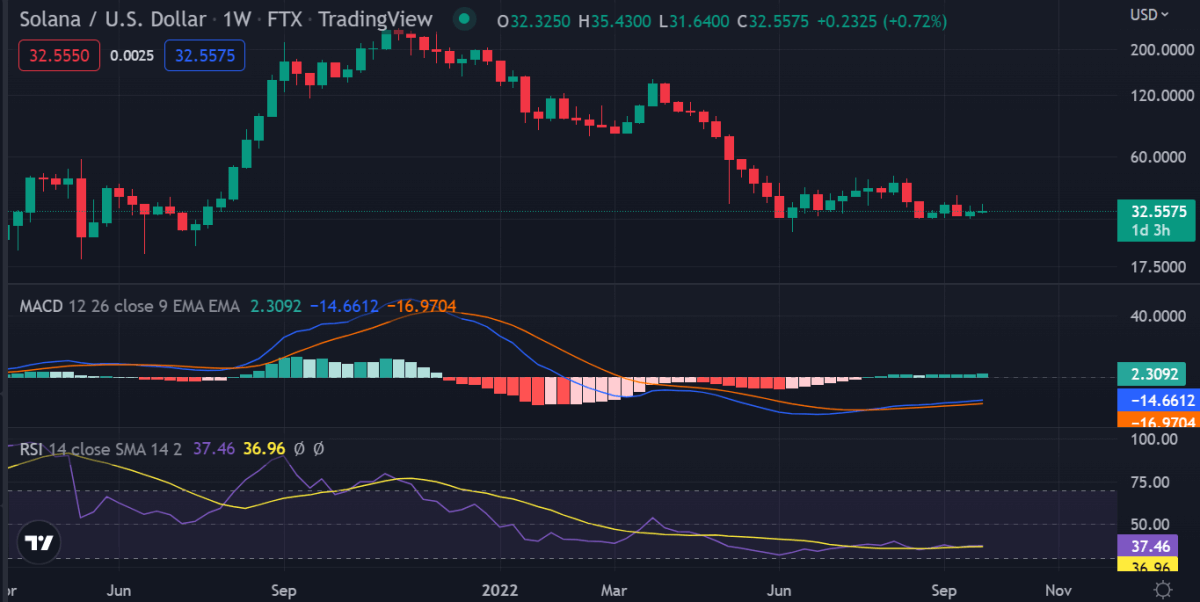Screen dimensions: 1200x602
Task: Click the RSI legend value 37.46
Action: click(x=213, y=449)
